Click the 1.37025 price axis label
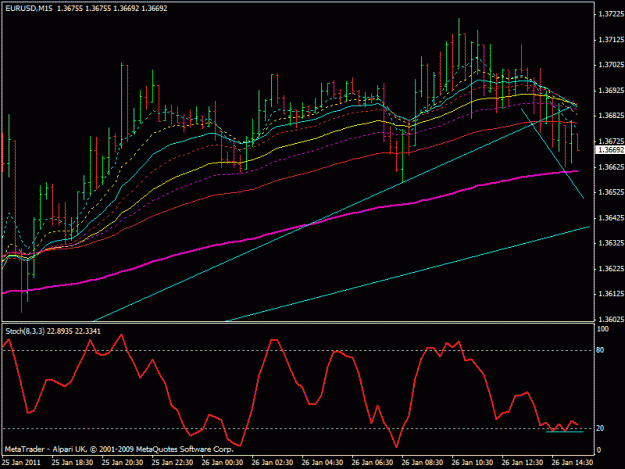This screenshot has width=625, height=469. (x=611, y=65)
